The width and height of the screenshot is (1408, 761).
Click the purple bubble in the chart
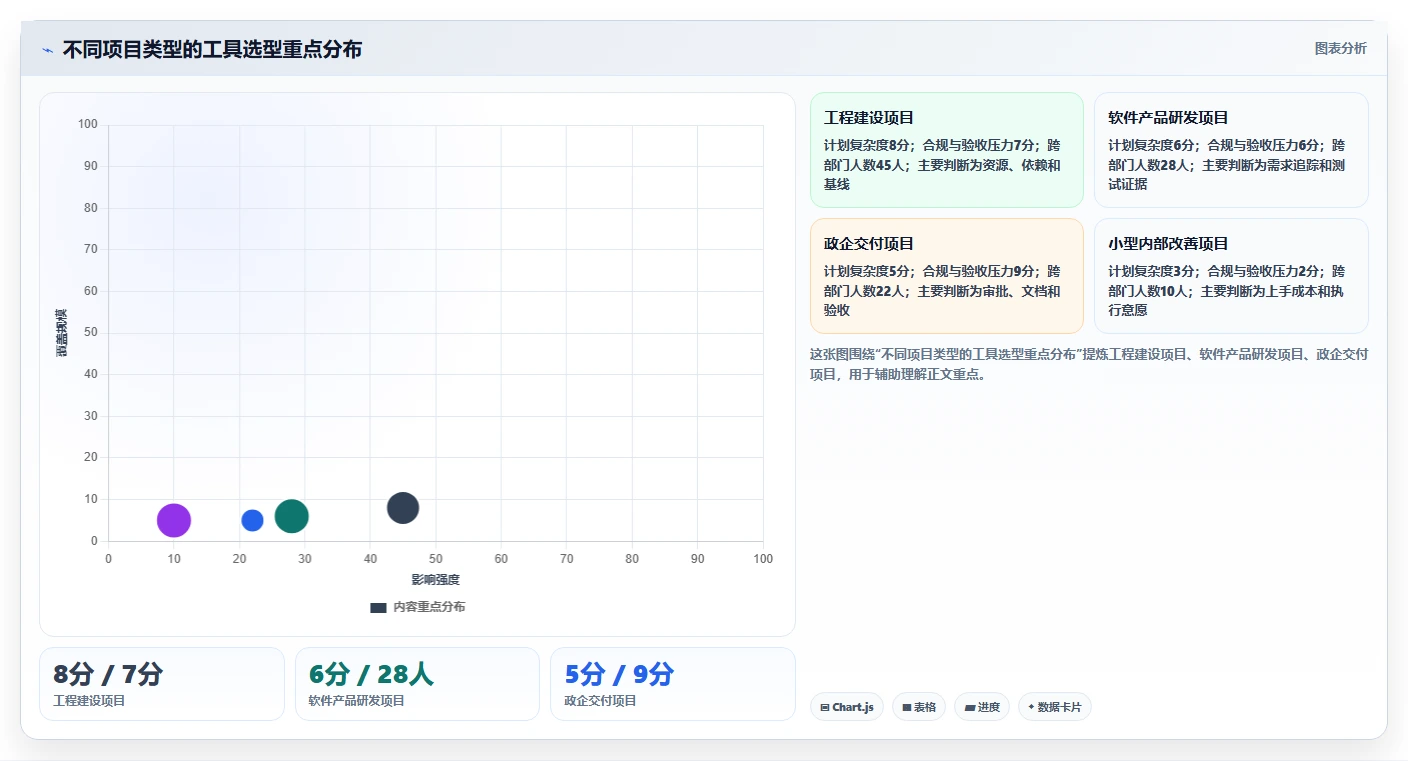pyautogui.click(x=174, y=520)
